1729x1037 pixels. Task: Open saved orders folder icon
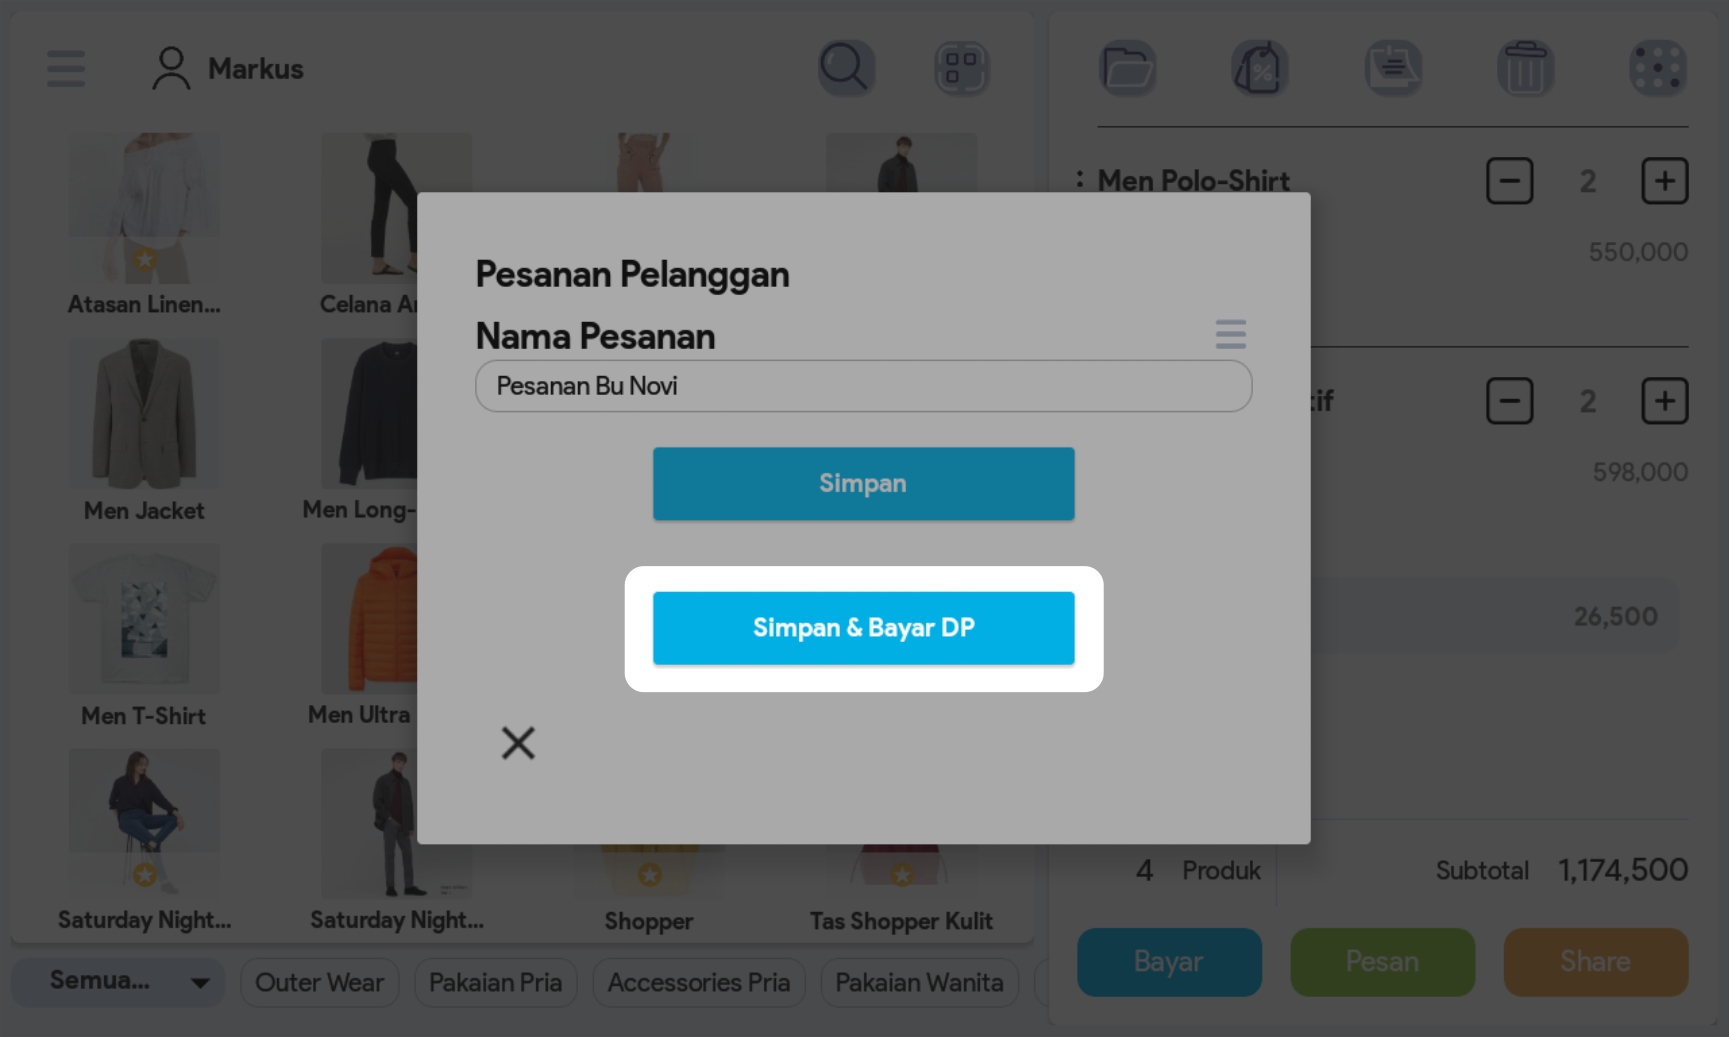point(1128,69)
